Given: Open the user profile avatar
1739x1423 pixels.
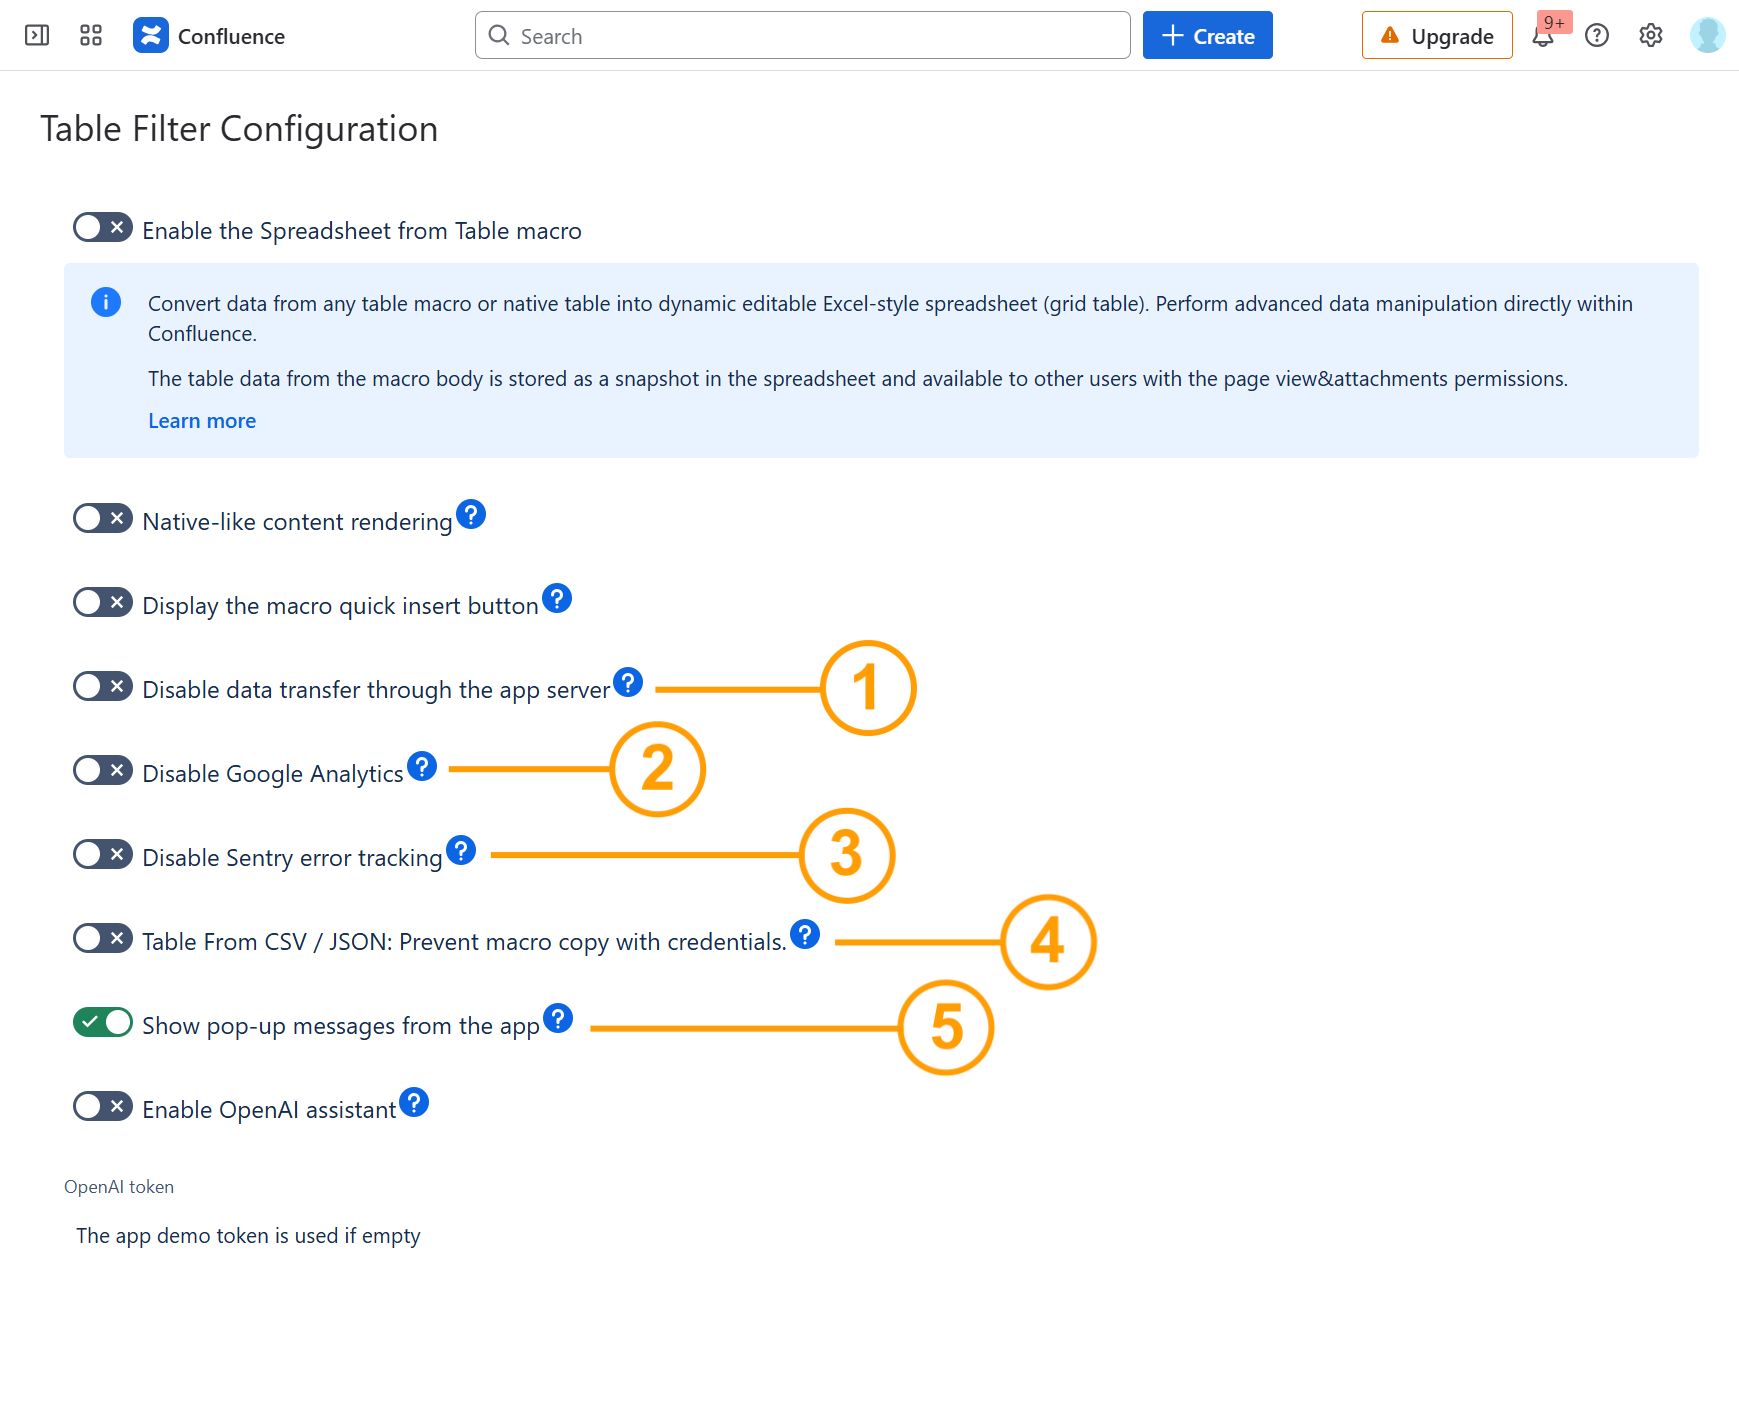Looking at the screenshot, I should [1707, 36].
